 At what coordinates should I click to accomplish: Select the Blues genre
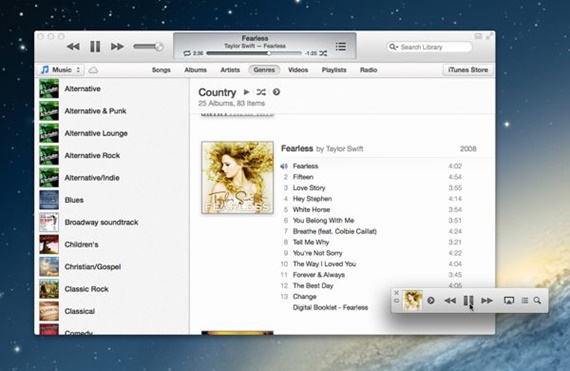pyautogui.click(x=112, y=200)
